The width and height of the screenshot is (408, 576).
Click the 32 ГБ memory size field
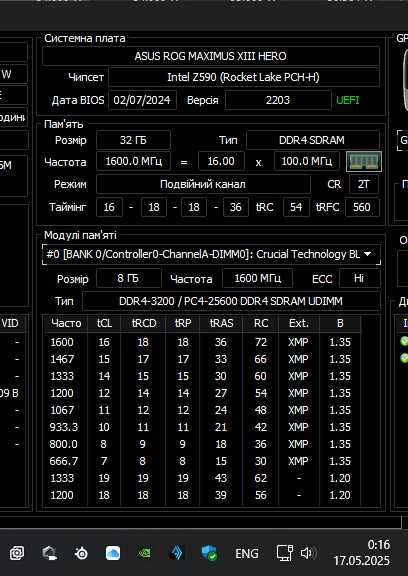(133, 140)
